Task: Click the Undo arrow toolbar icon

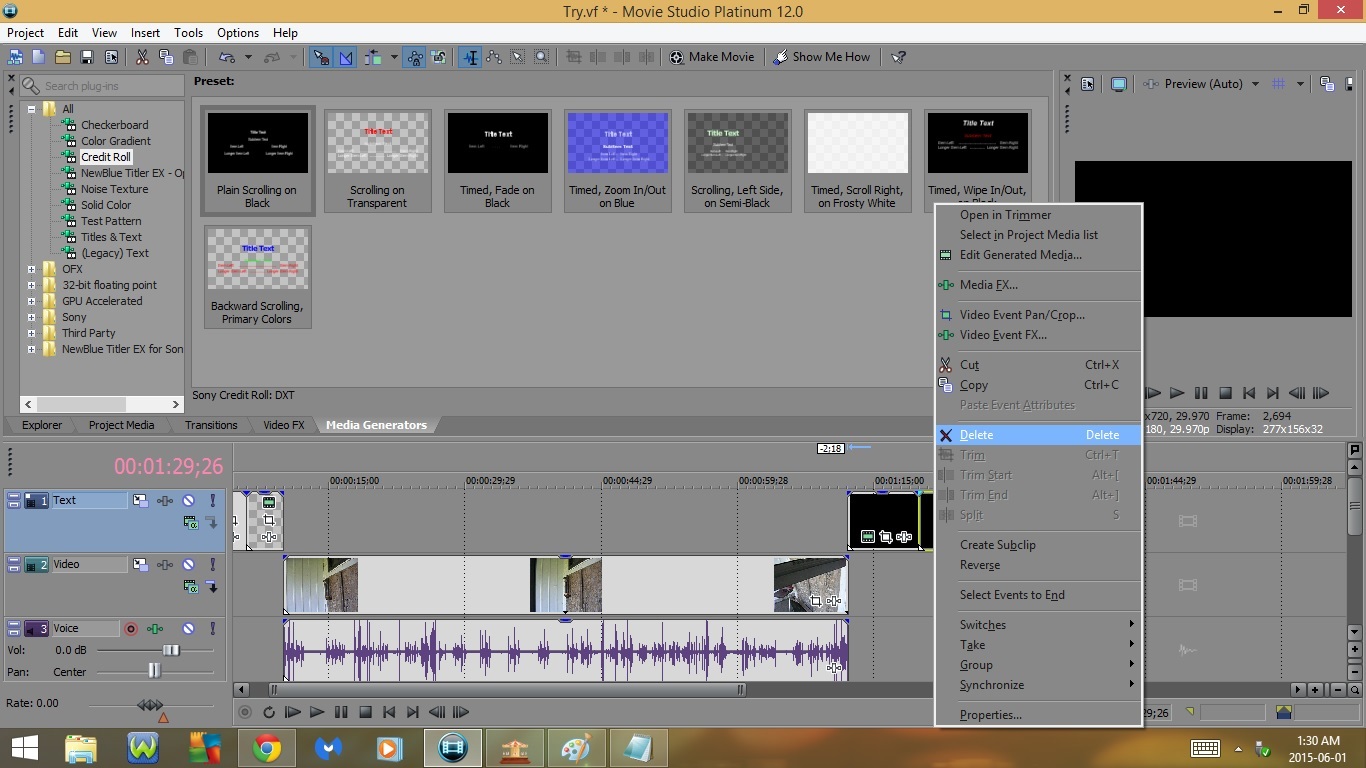Action: [227, 57]
